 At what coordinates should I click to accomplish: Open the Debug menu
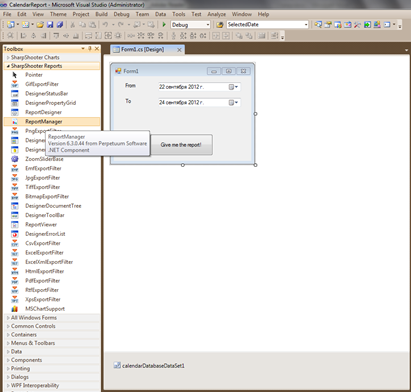click(121, 14)
